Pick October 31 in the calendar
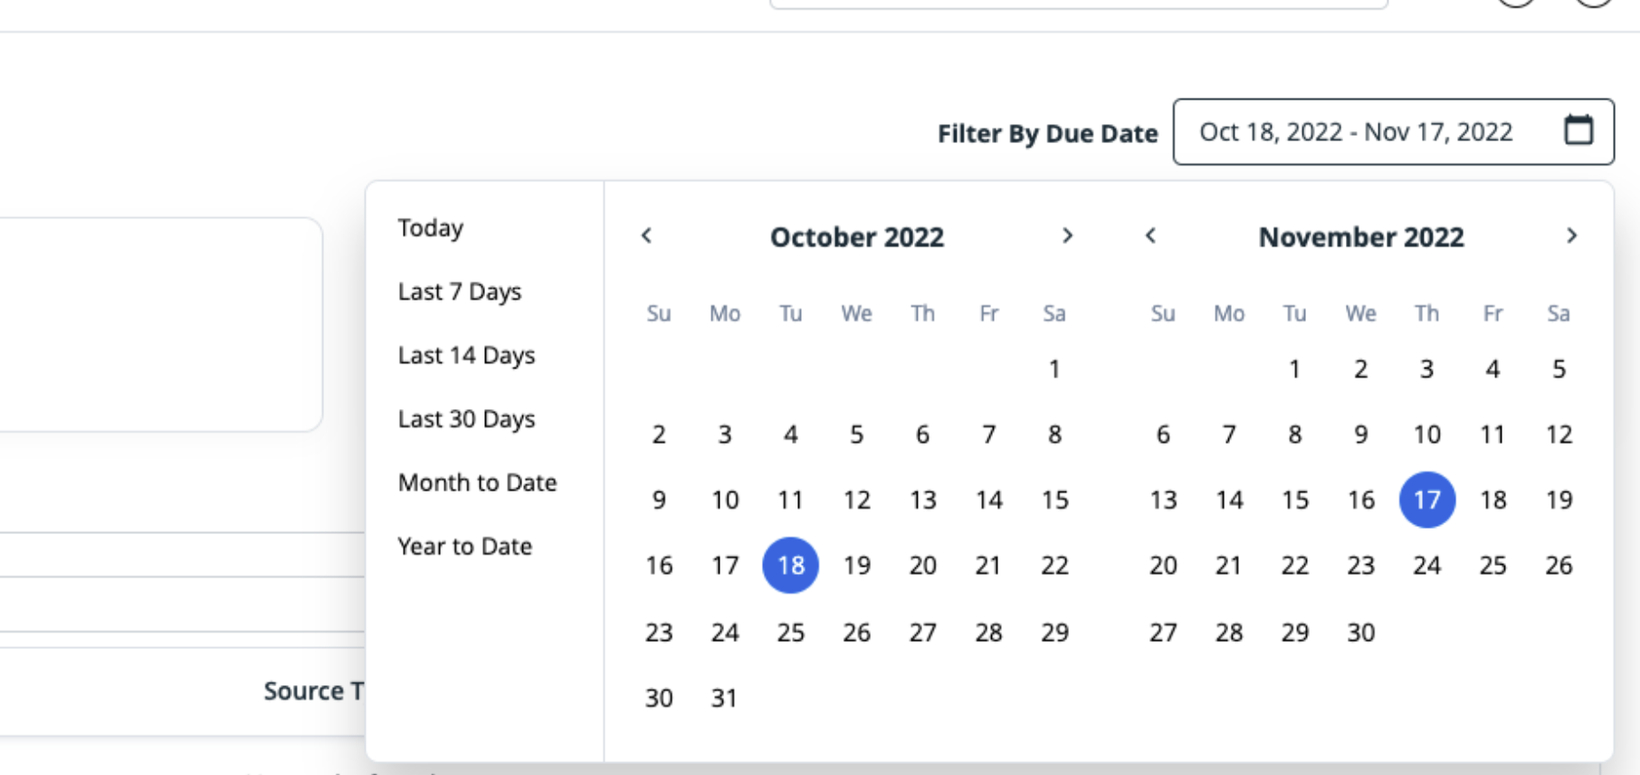This screenshot has width=1640, height=775. [724, 698]
